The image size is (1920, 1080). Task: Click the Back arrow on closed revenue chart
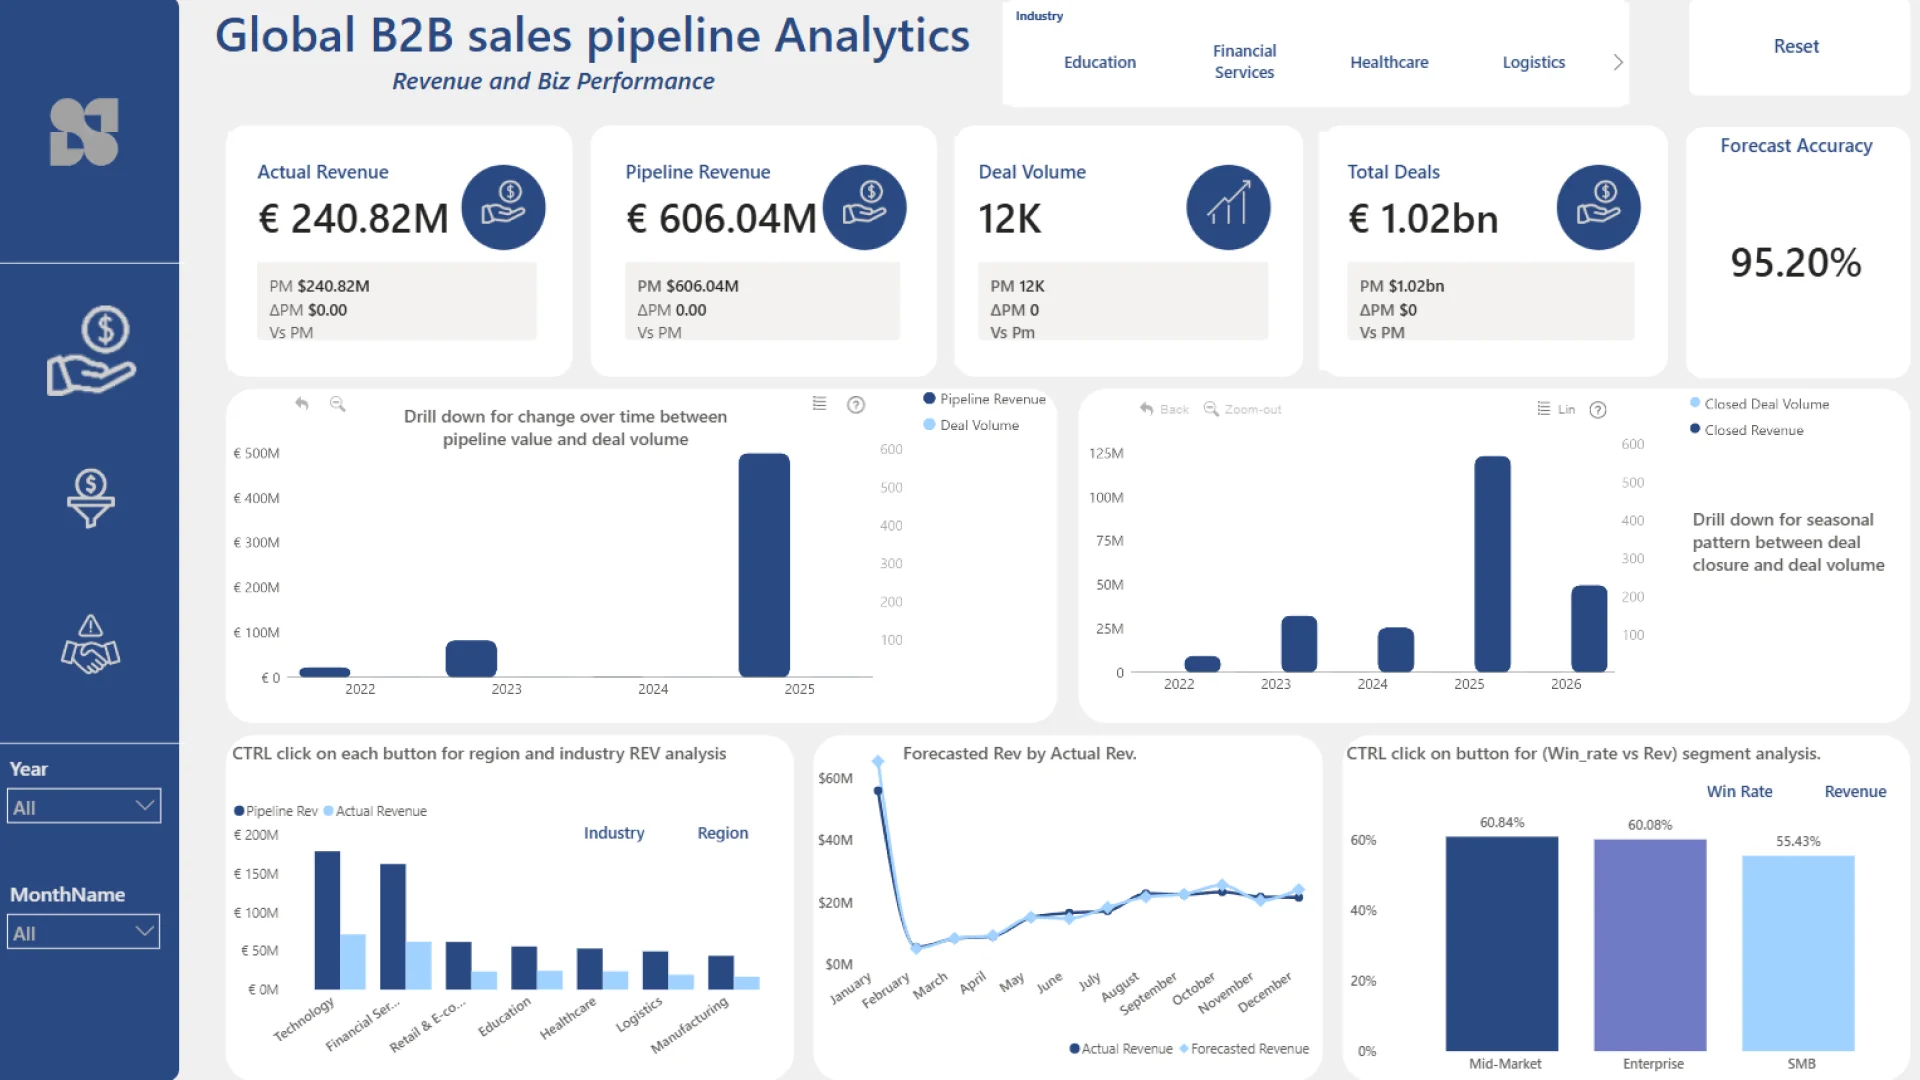(1163, 409)
